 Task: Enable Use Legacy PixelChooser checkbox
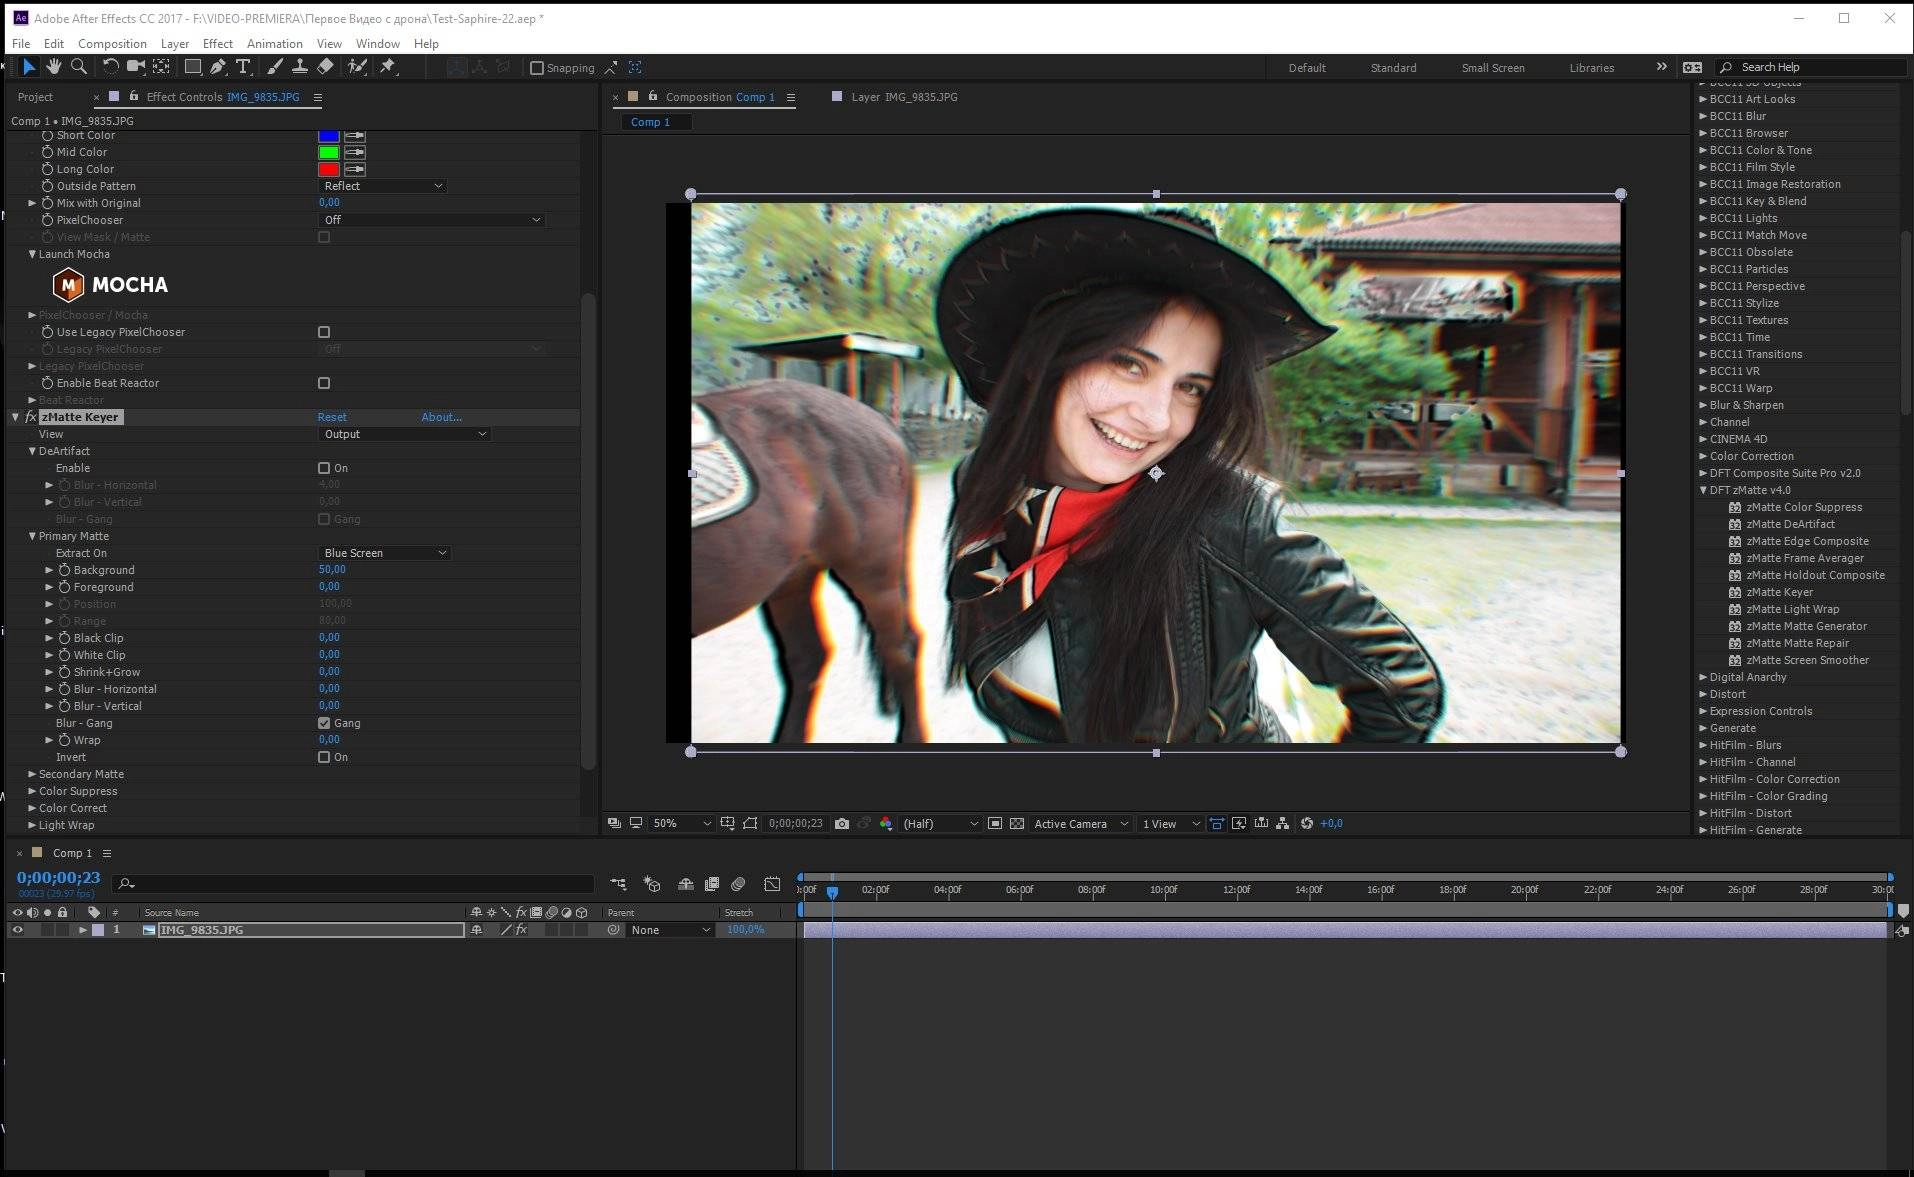[324, 332]
